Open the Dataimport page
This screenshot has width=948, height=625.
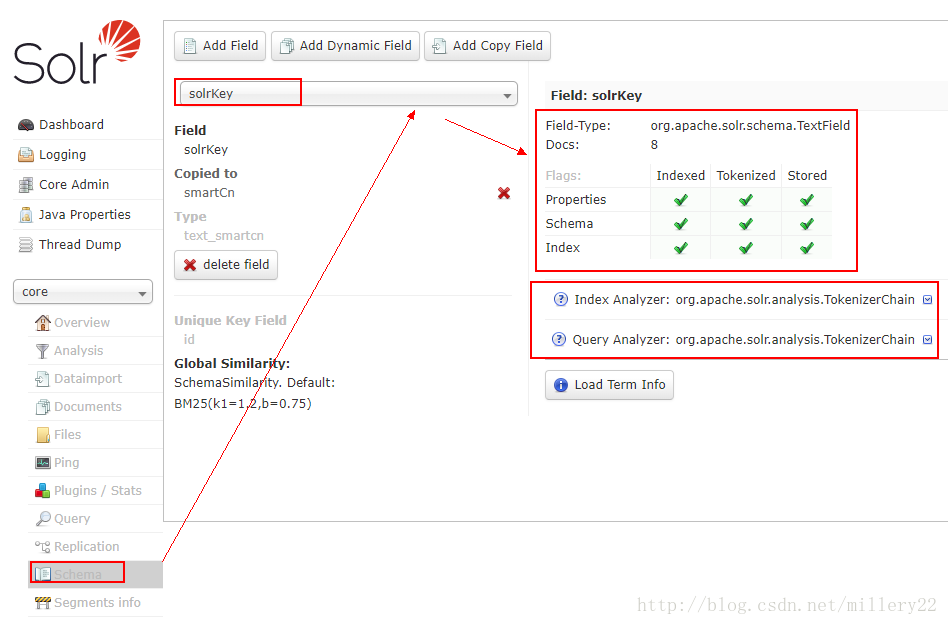click(88, 378)
